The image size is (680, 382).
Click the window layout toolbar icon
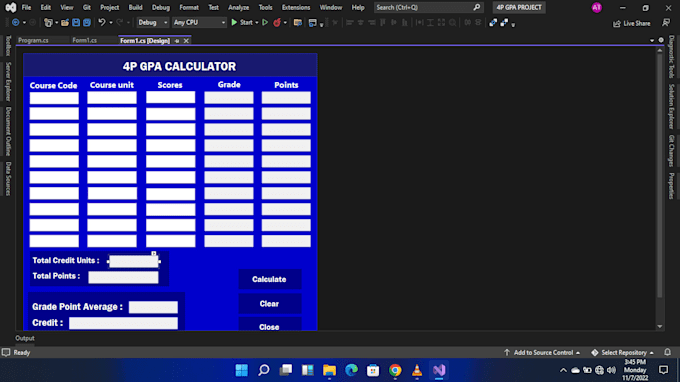click(312, 23)
